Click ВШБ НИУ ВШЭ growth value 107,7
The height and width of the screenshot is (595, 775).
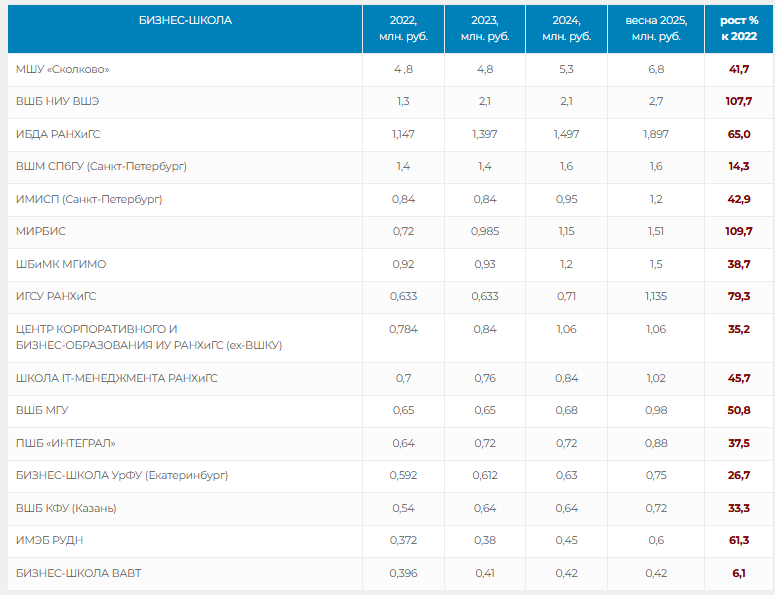coord(739,101)
